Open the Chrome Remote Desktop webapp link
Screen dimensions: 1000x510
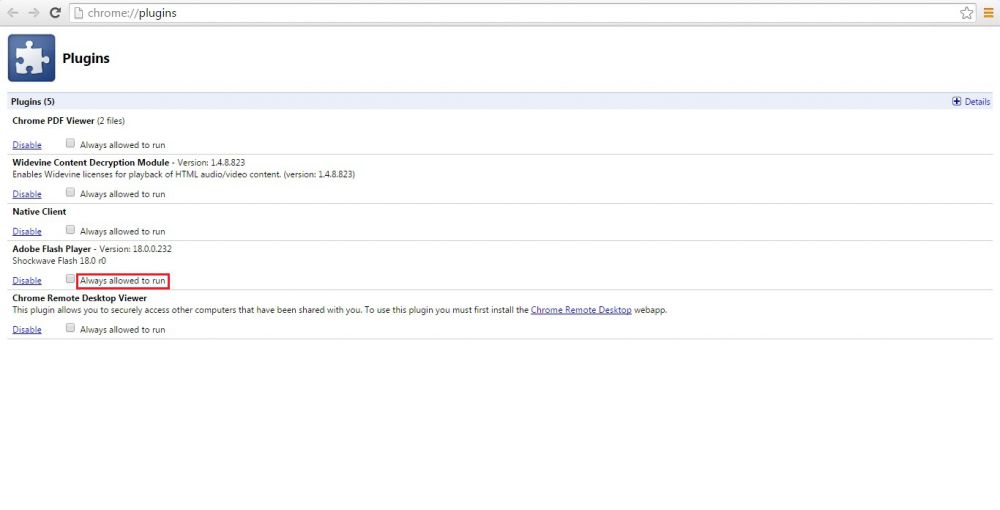tap(581, 310)
